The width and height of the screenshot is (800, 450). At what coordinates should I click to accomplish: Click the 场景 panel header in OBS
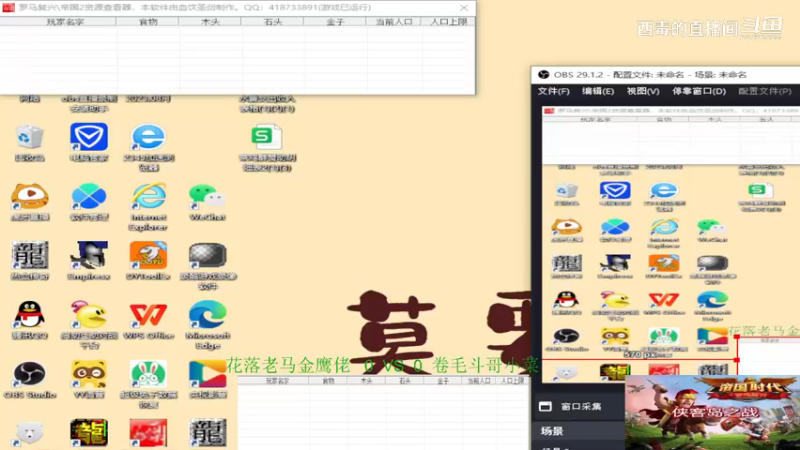(552, 431)
